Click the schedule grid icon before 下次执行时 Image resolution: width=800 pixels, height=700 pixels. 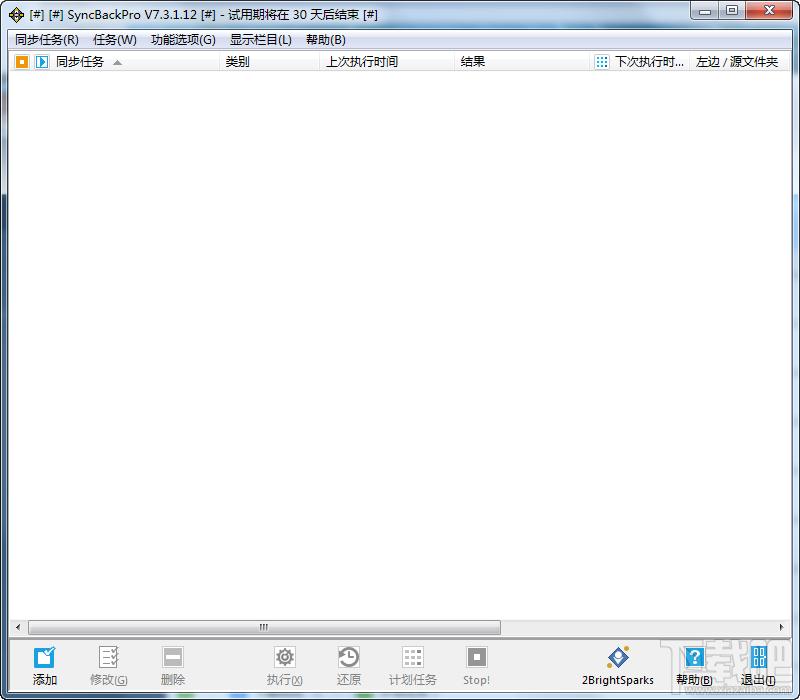point(602,62)
